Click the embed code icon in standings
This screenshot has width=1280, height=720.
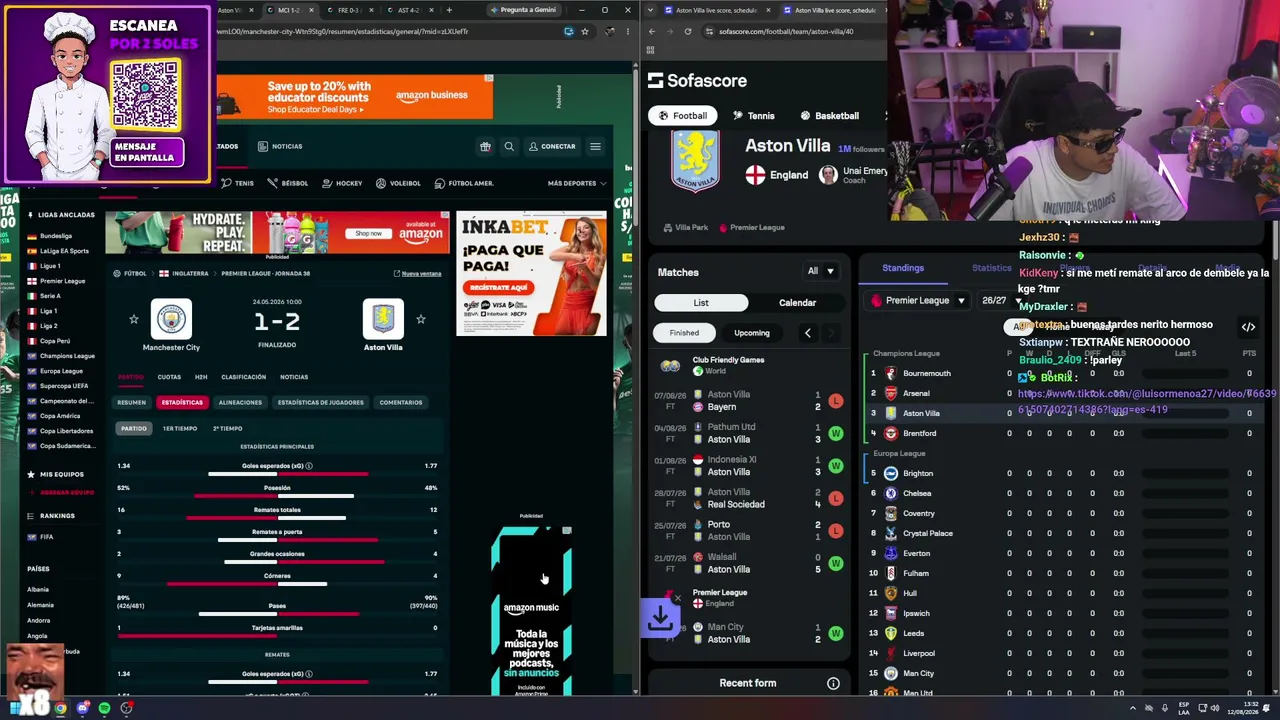click(x=1248, y=327)
